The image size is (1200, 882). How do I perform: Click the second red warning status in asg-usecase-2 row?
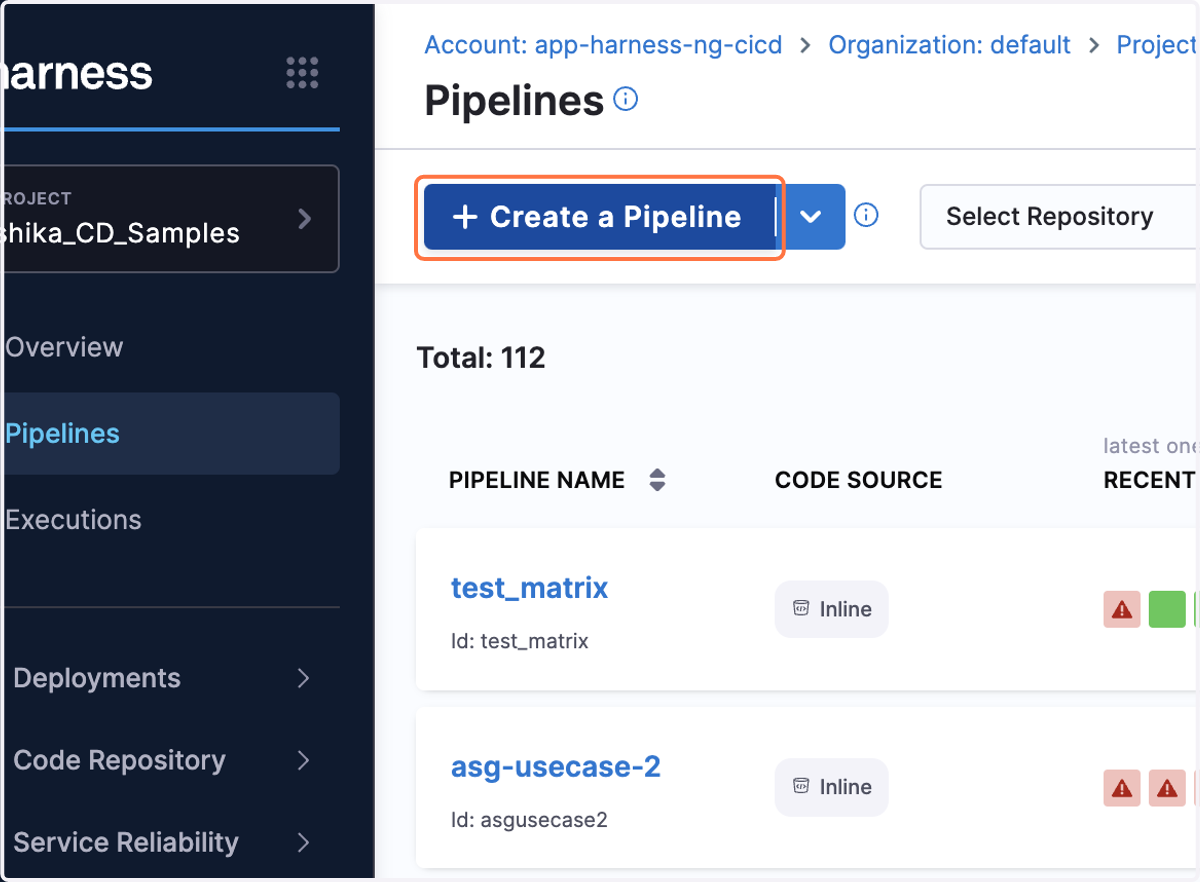[x=1167, y=788]
